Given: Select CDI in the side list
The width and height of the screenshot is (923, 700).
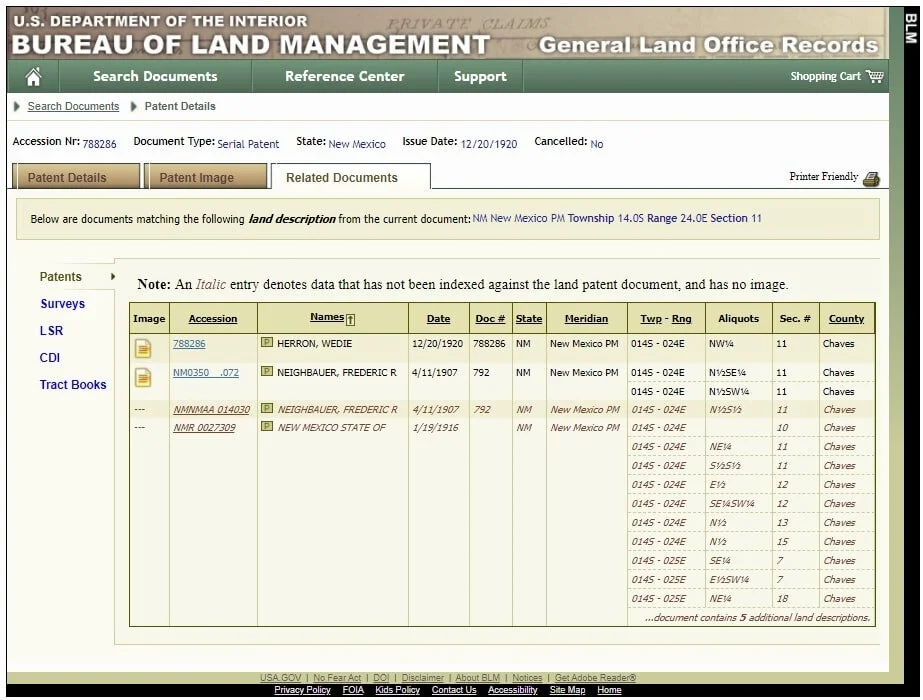Looking at the screenshot, I should pos(49,358).
